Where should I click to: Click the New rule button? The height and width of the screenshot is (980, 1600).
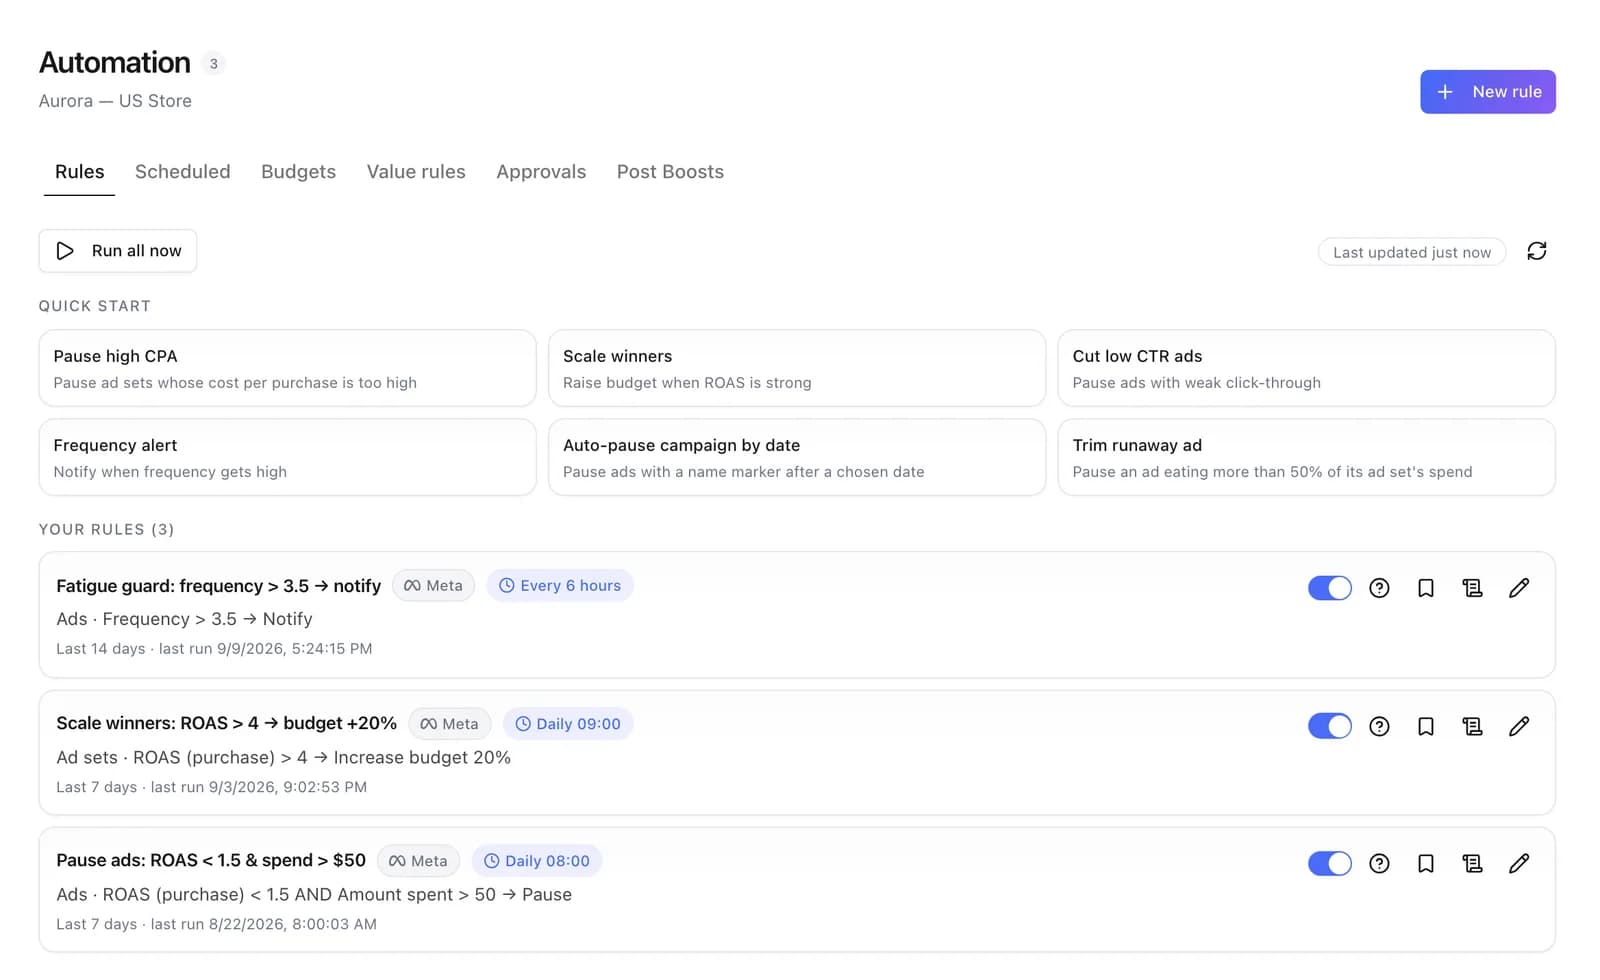tap(1487, 92)
